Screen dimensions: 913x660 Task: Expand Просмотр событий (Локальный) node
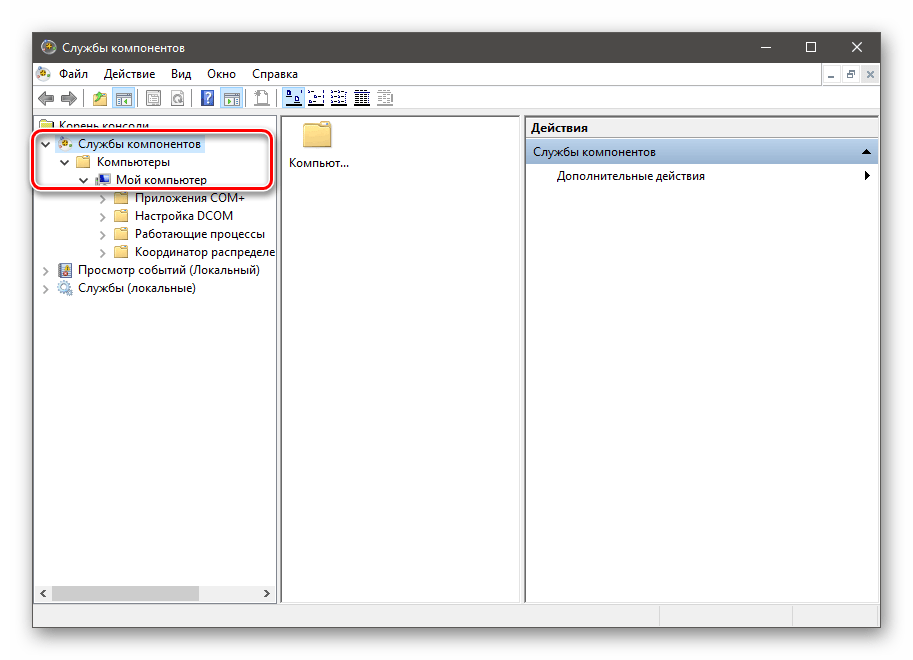tap(46, 270)
